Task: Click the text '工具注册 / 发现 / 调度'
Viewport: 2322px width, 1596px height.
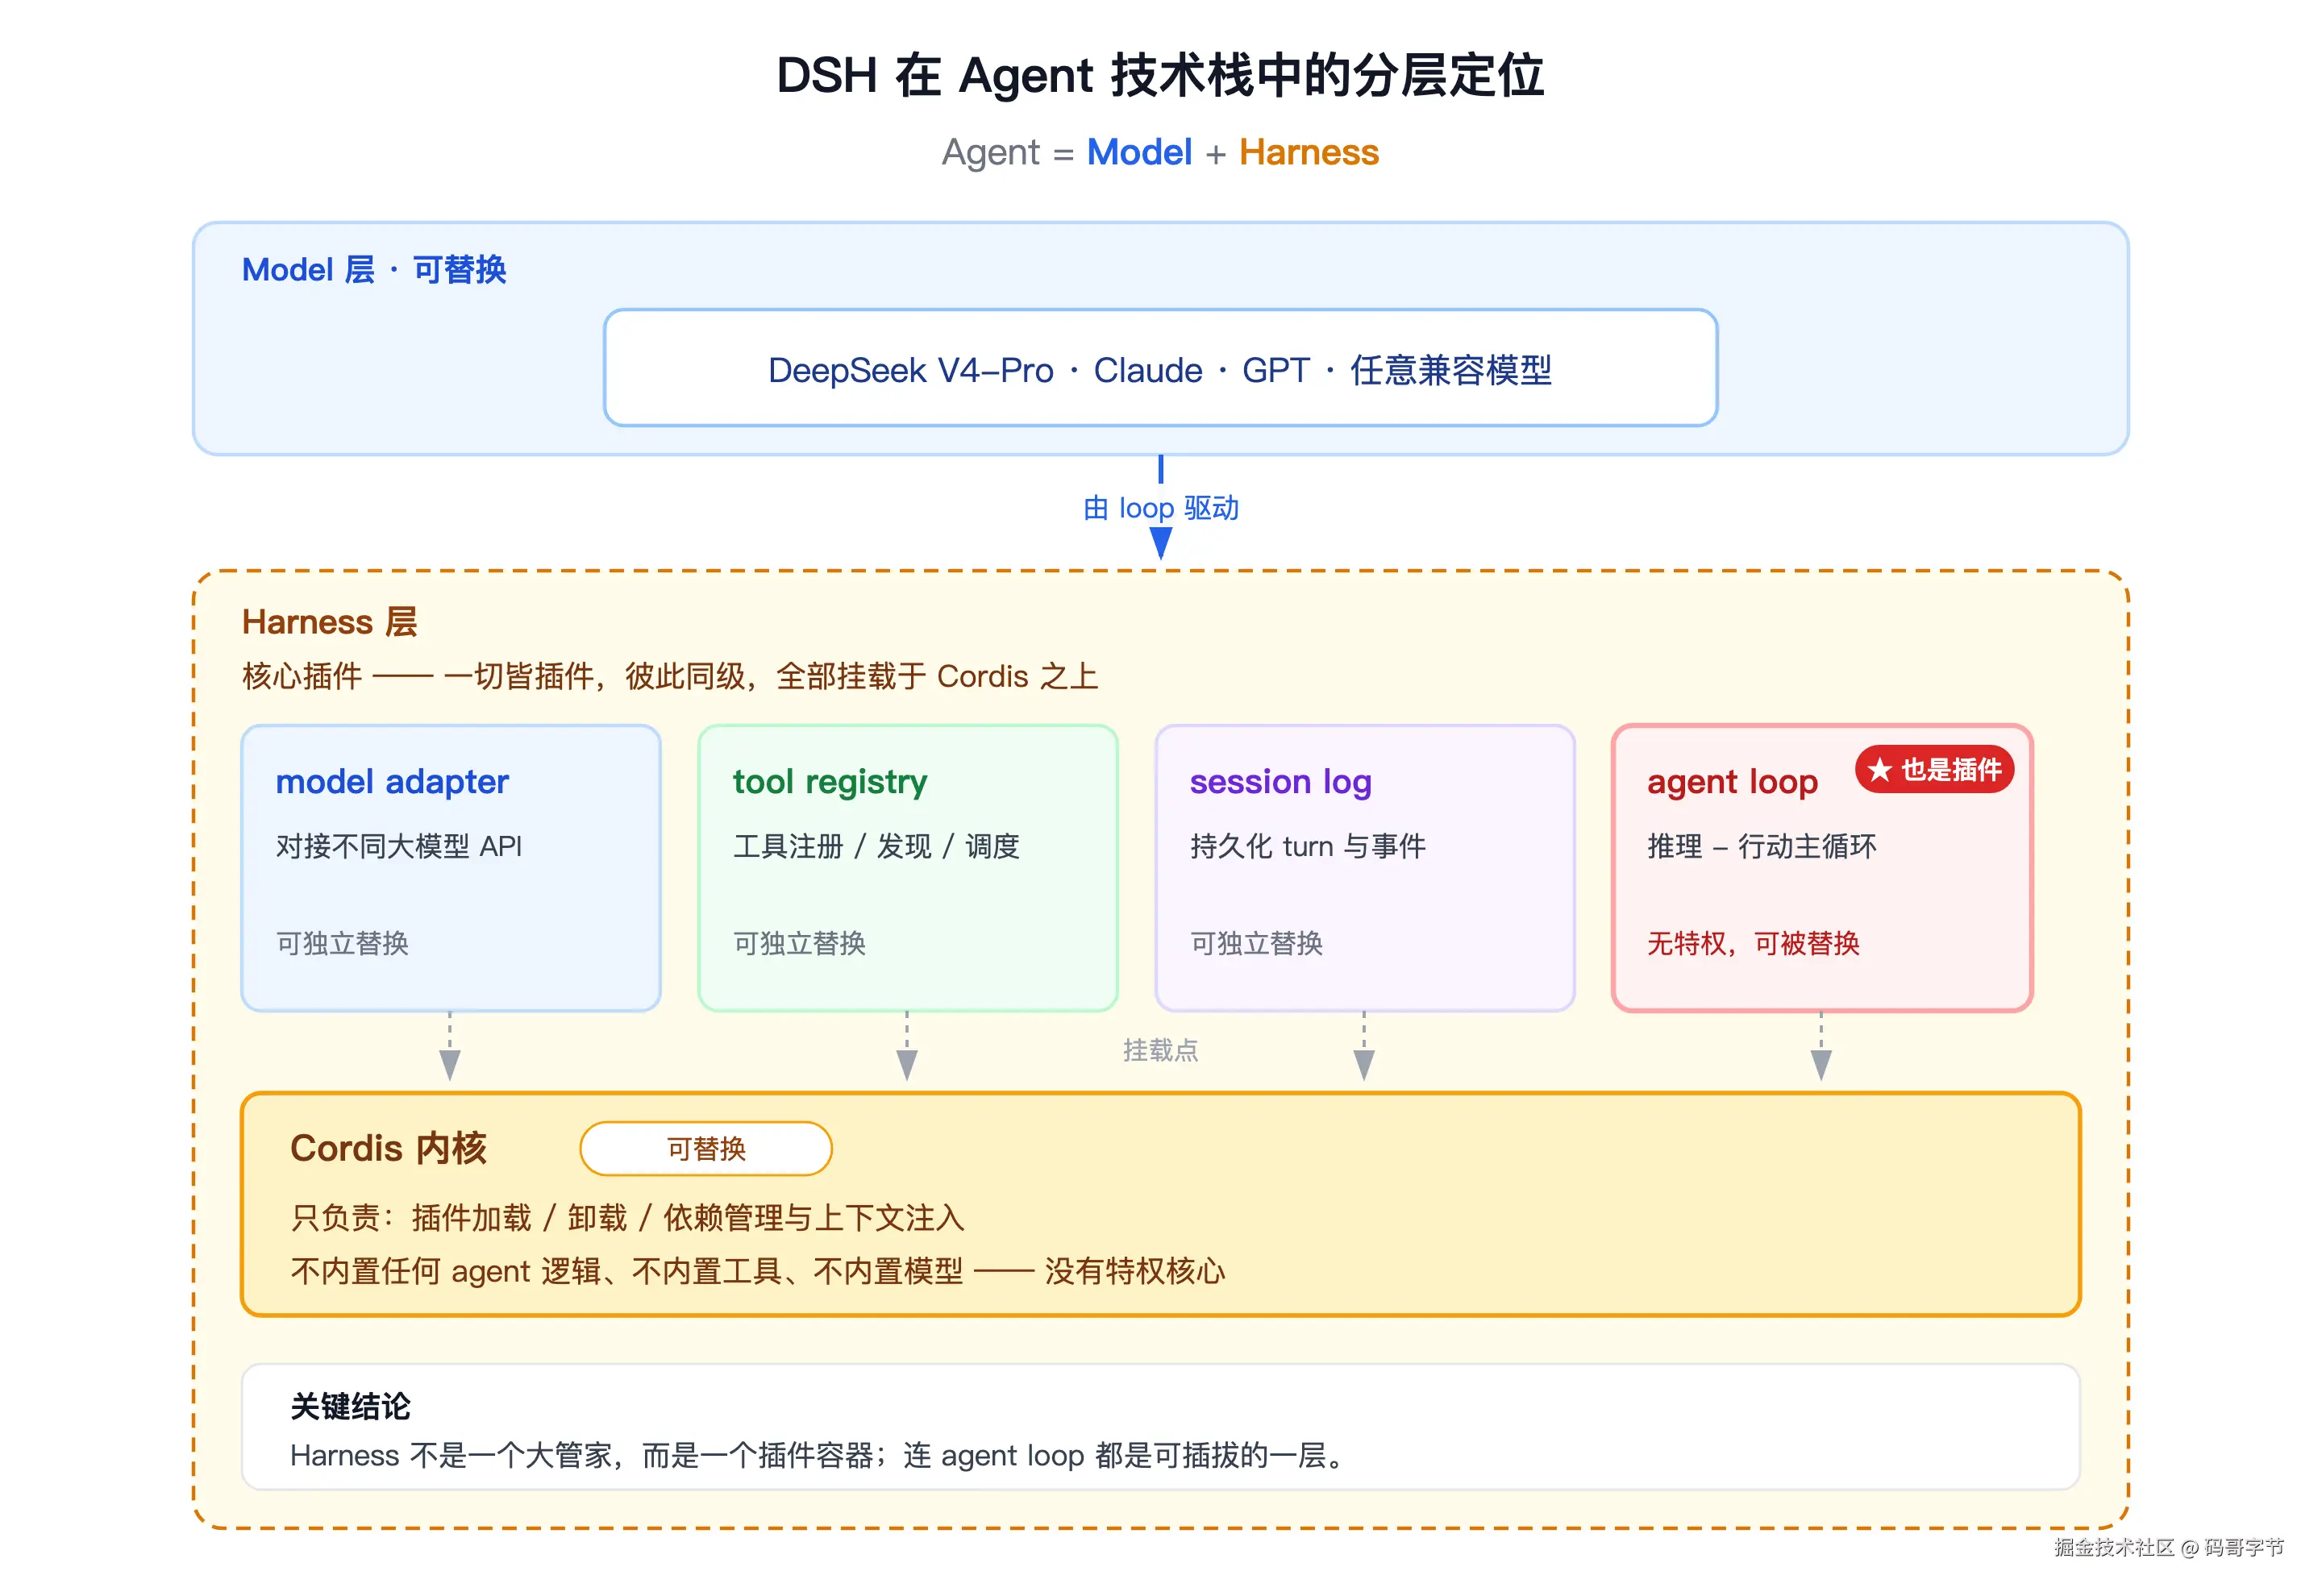Action: click(876, 846)
